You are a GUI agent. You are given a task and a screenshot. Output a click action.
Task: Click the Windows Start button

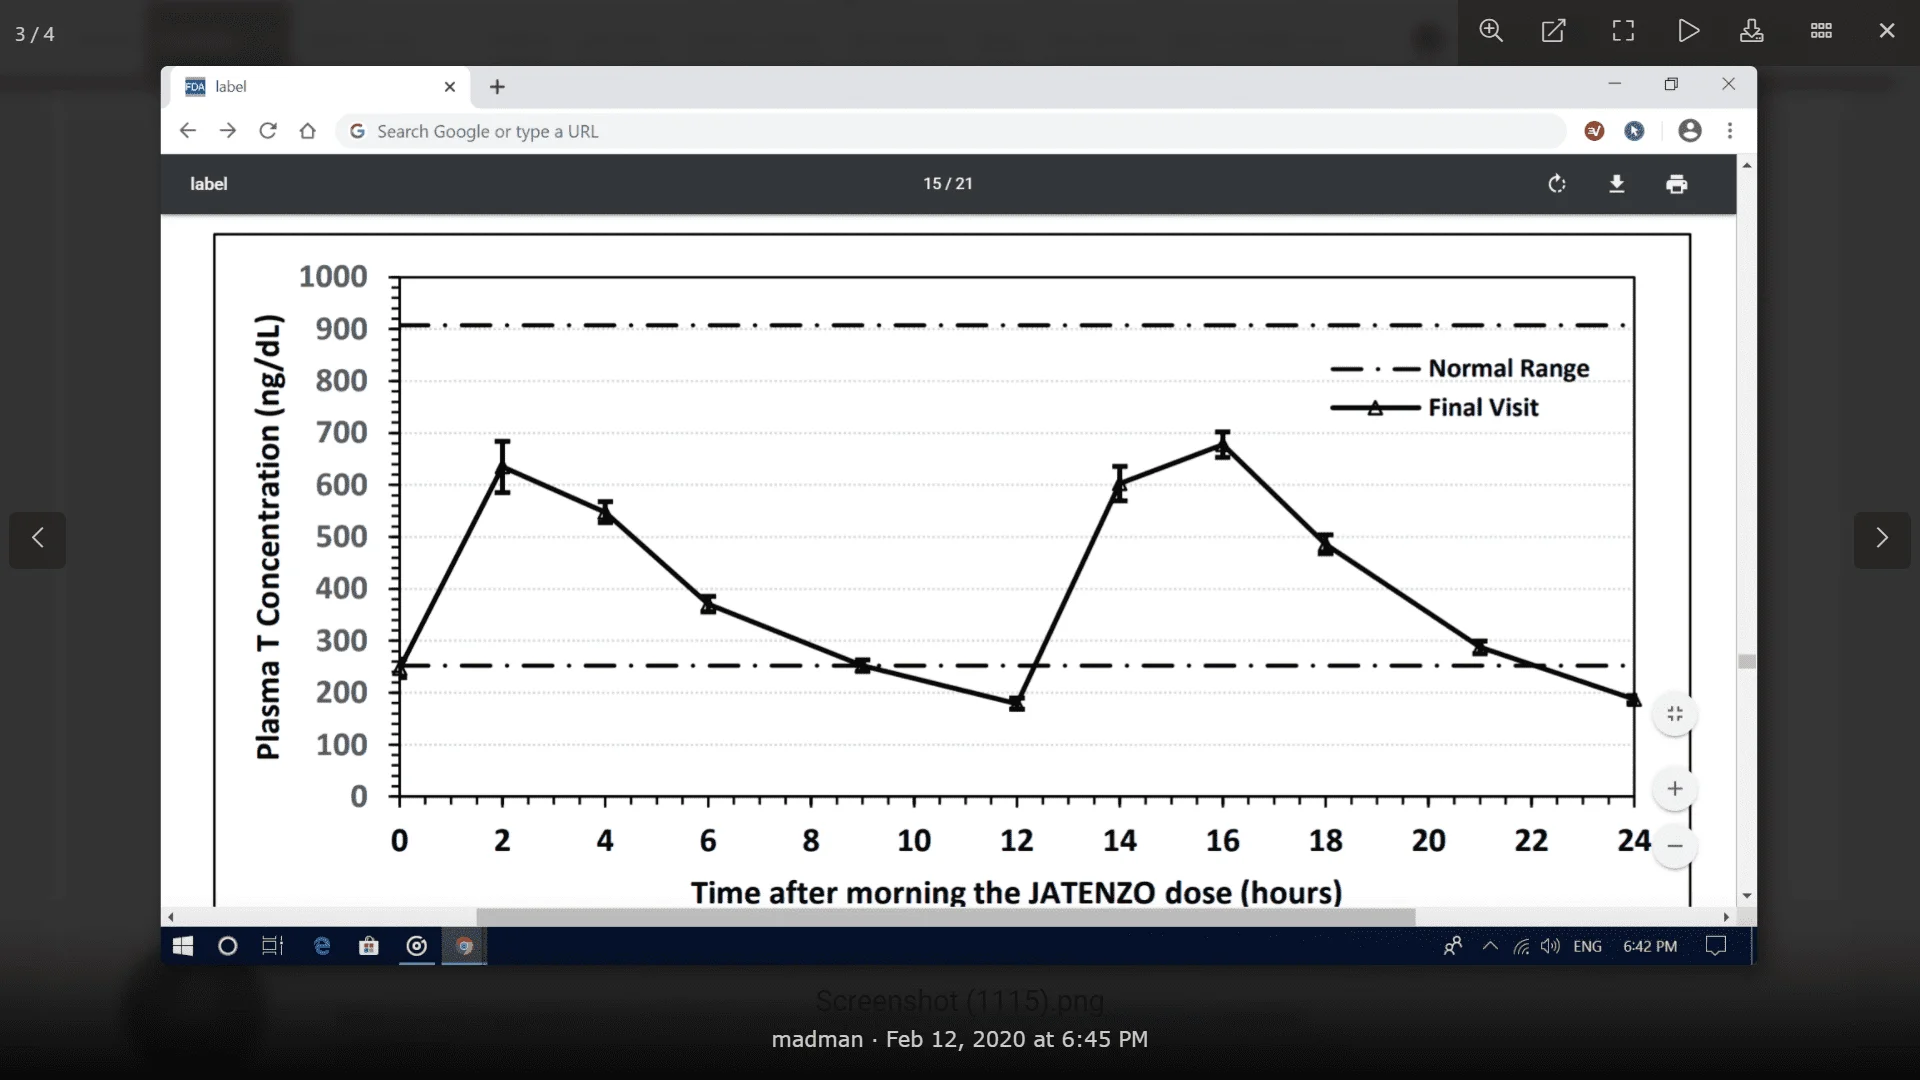coord(182,946)
